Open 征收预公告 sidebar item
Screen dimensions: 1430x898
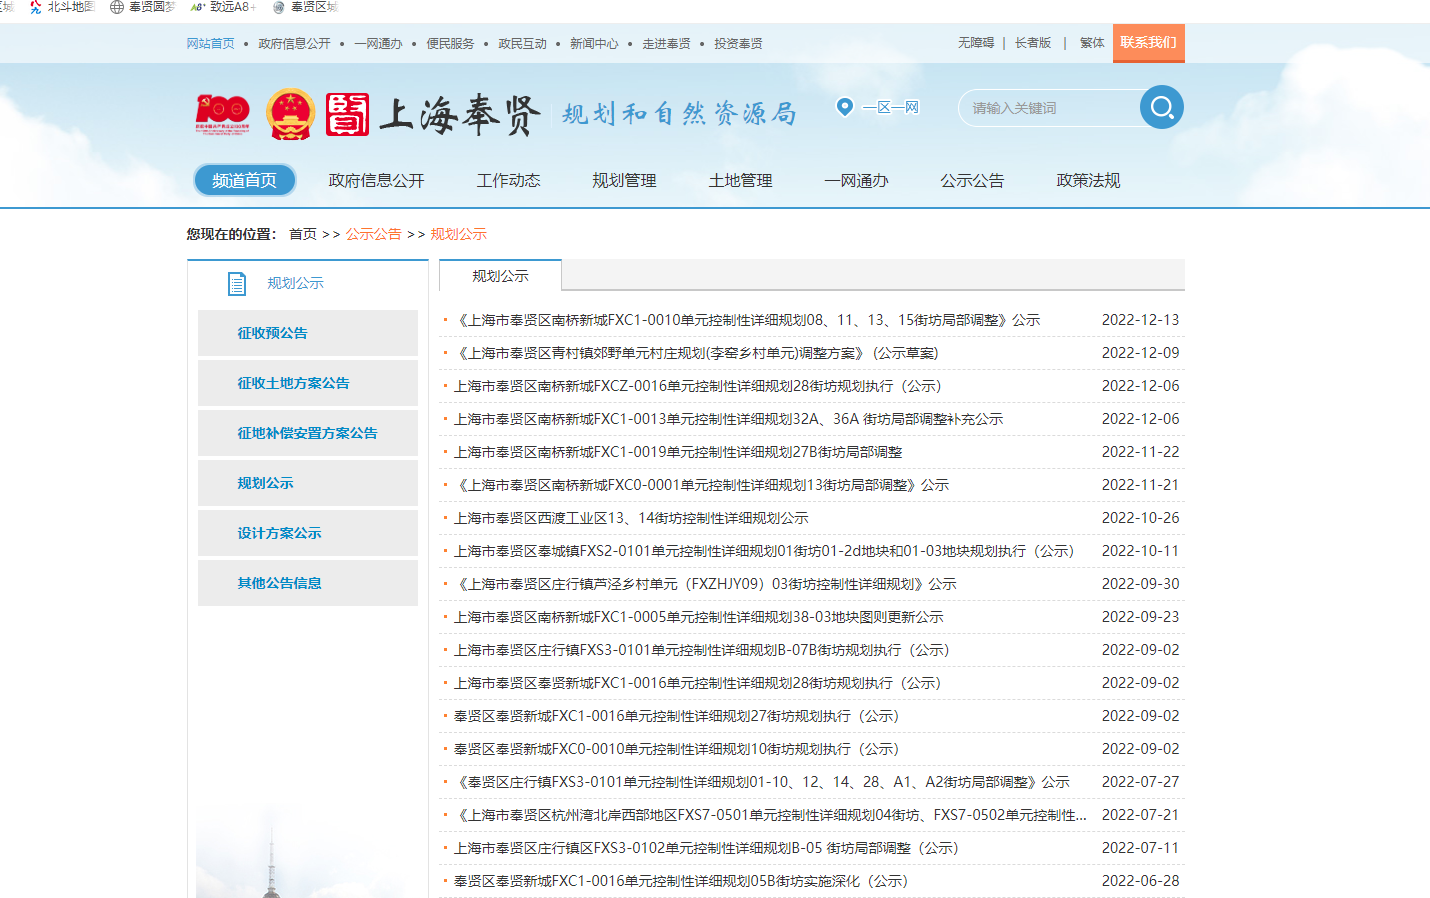(x=308, y=333)
